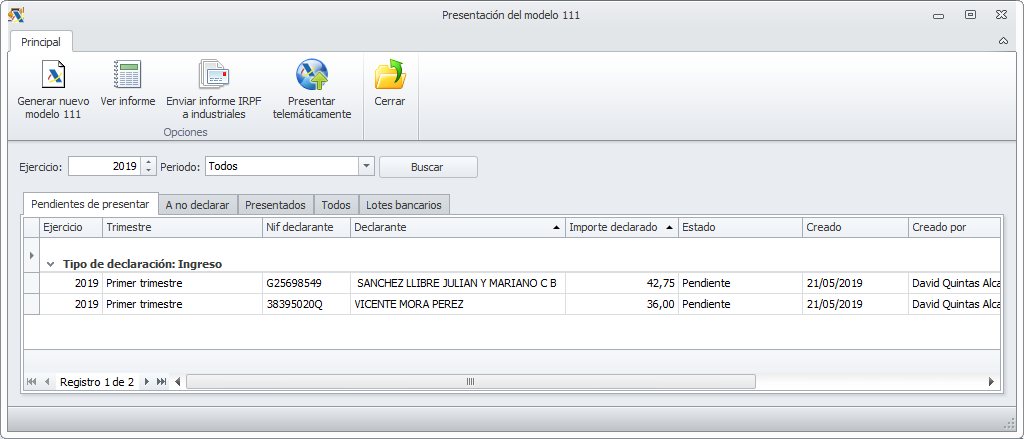Click the 38395020Q Nif cell
This screenshot has width=1024, height=439.
click(x=306, y=304)
